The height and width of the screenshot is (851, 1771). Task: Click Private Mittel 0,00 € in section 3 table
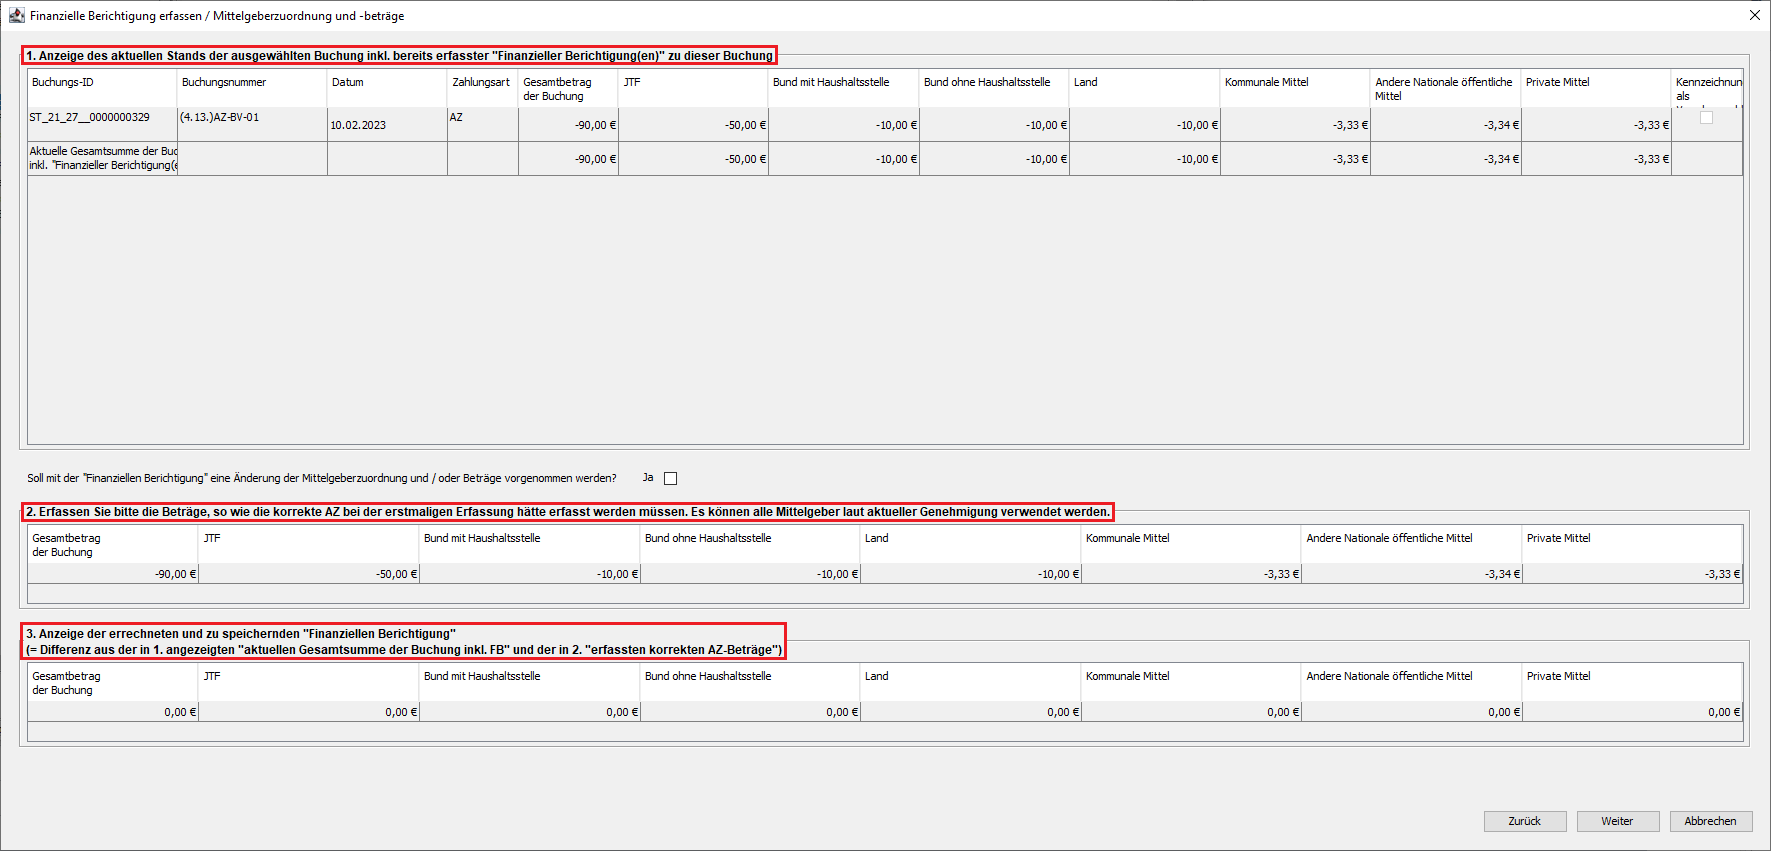[1632, 712]
